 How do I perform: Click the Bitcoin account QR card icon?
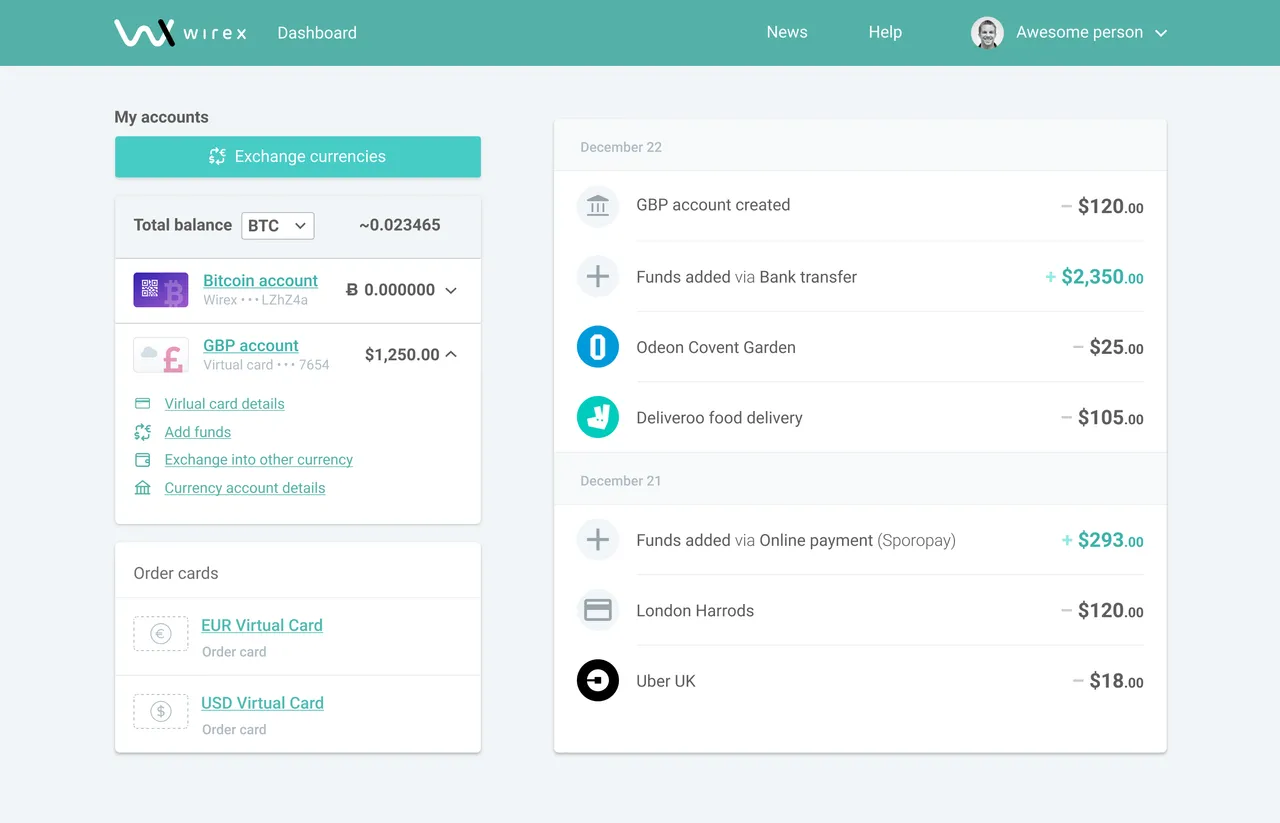161,290
